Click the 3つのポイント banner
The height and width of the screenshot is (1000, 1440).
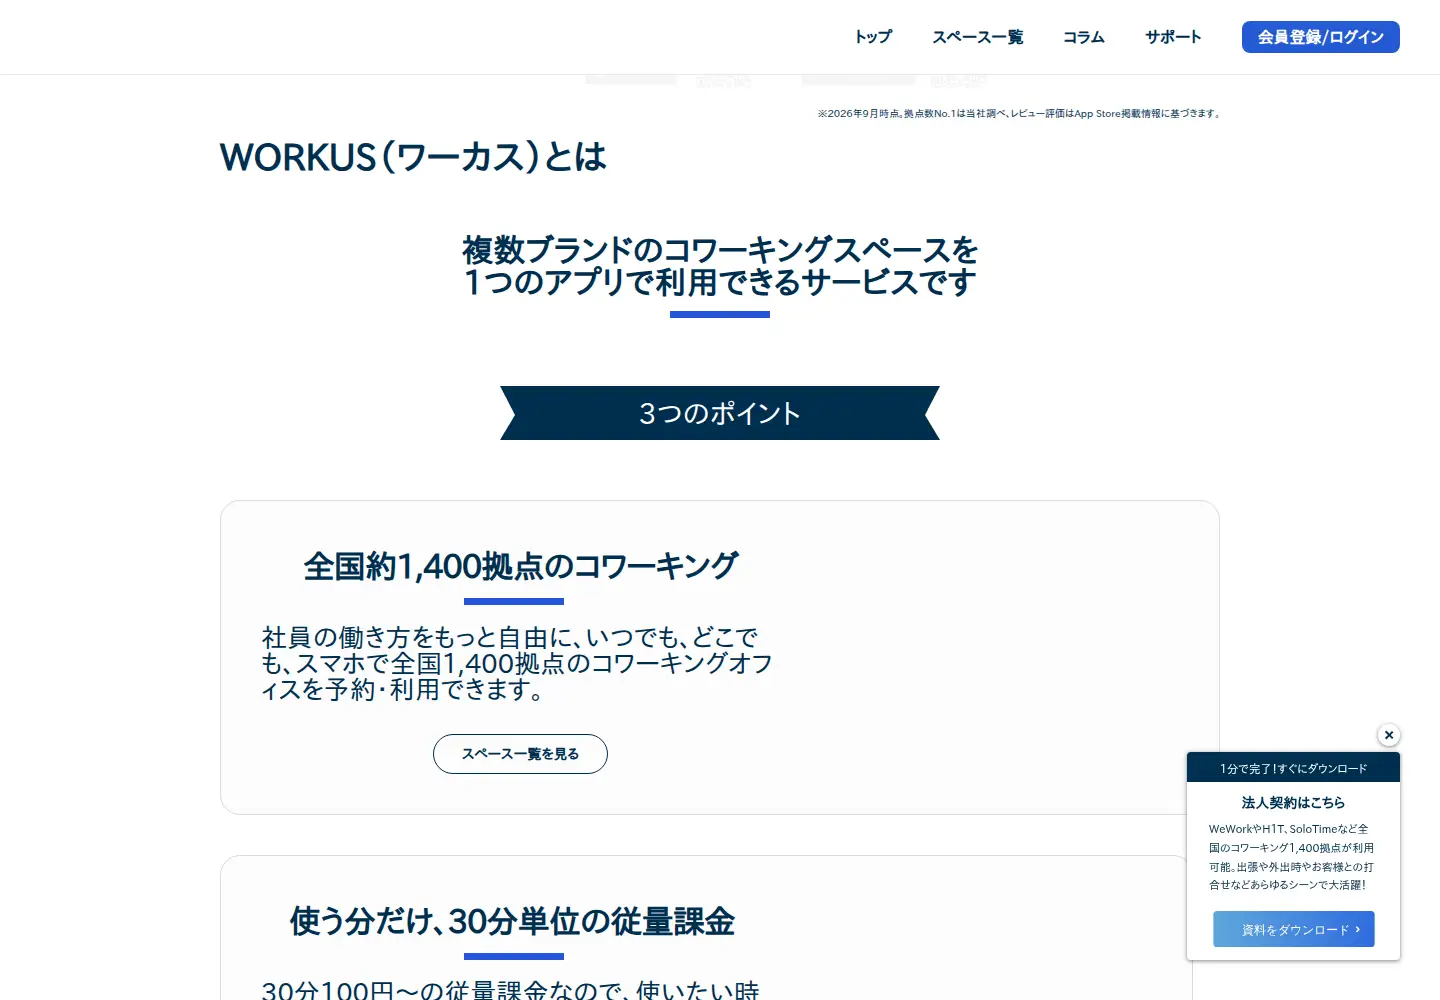point(720,413)
